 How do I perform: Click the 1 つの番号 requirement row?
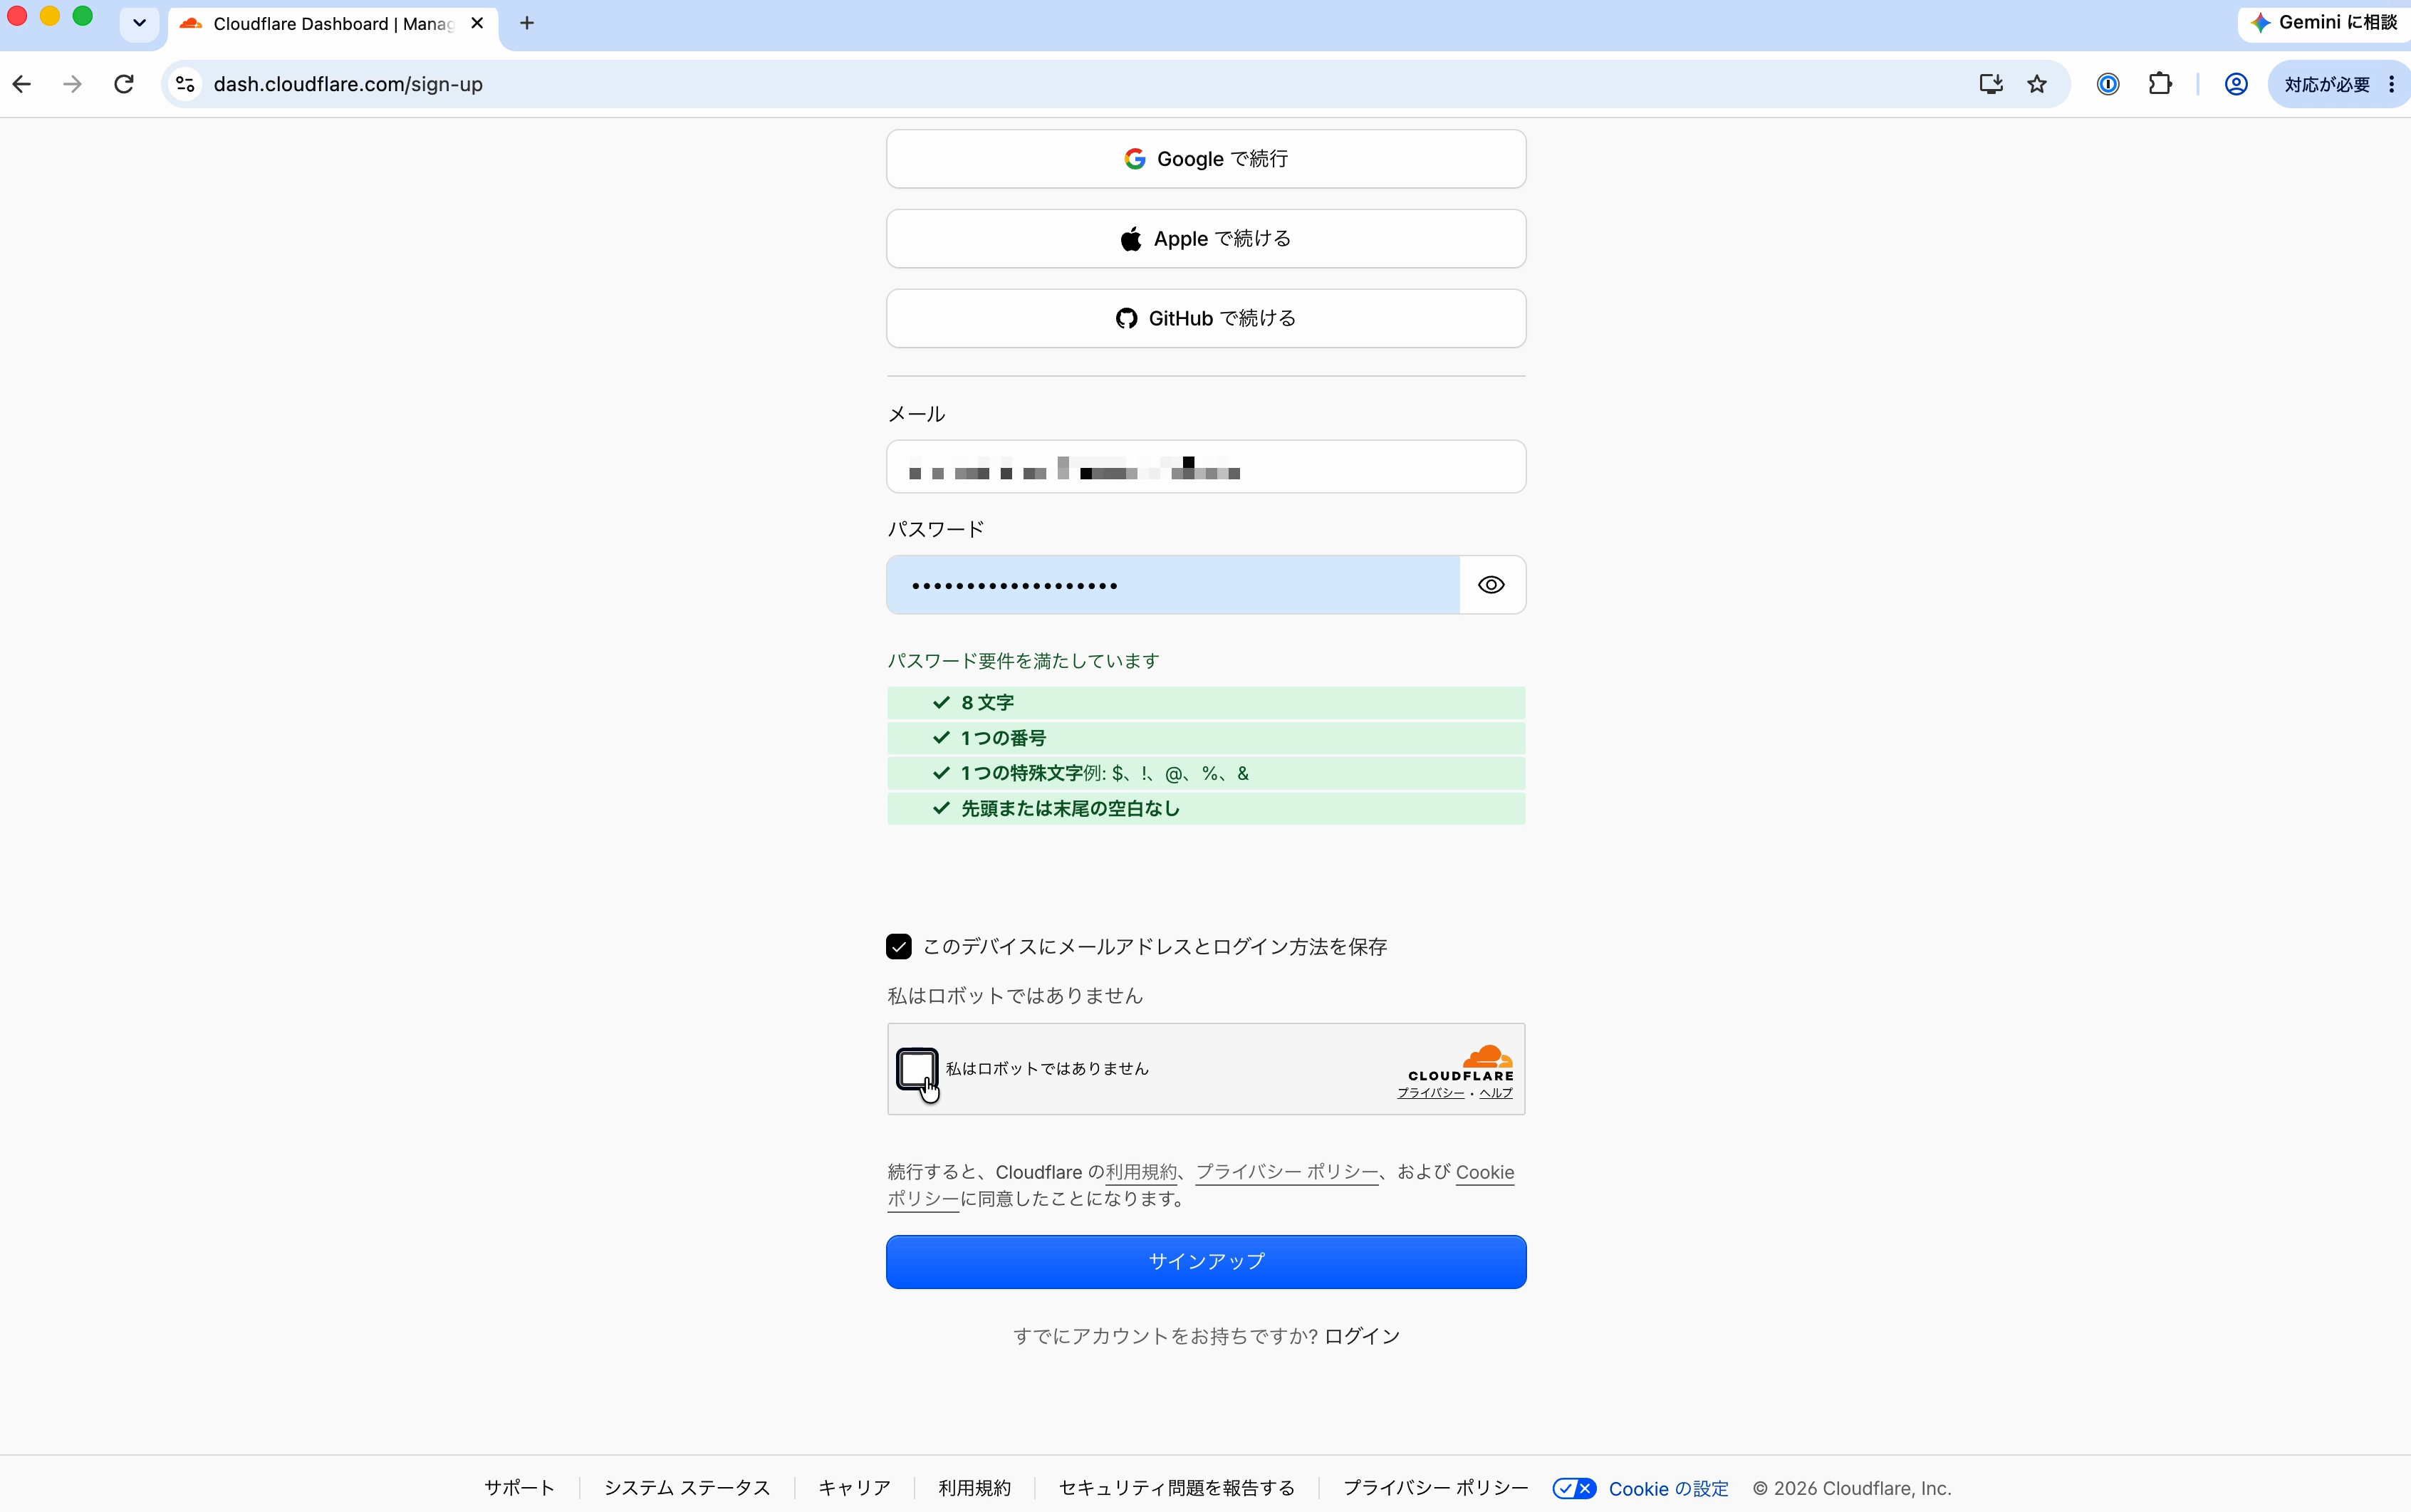click(1206, 738)
